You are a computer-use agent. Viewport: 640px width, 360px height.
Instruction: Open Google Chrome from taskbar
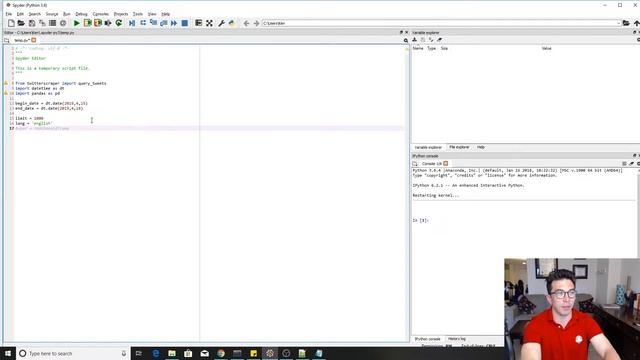click(221, 353)
